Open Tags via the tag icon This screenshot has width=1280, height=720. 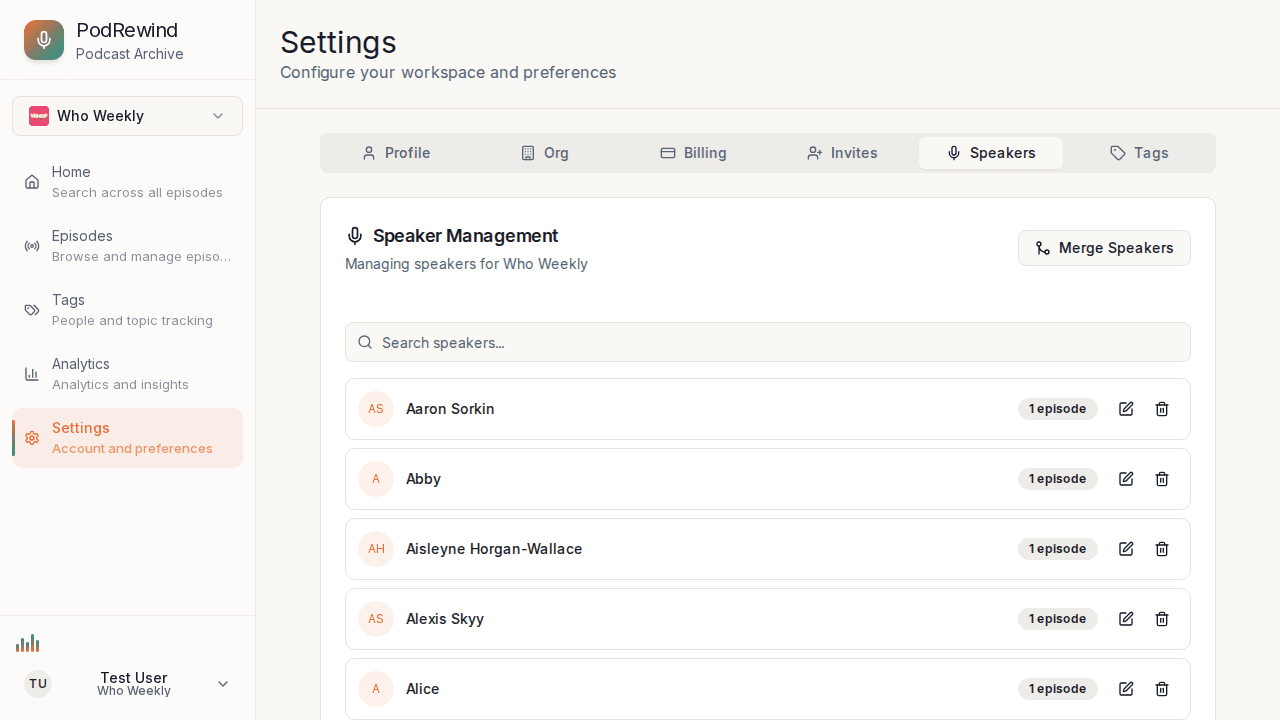(x=32, y=309)
